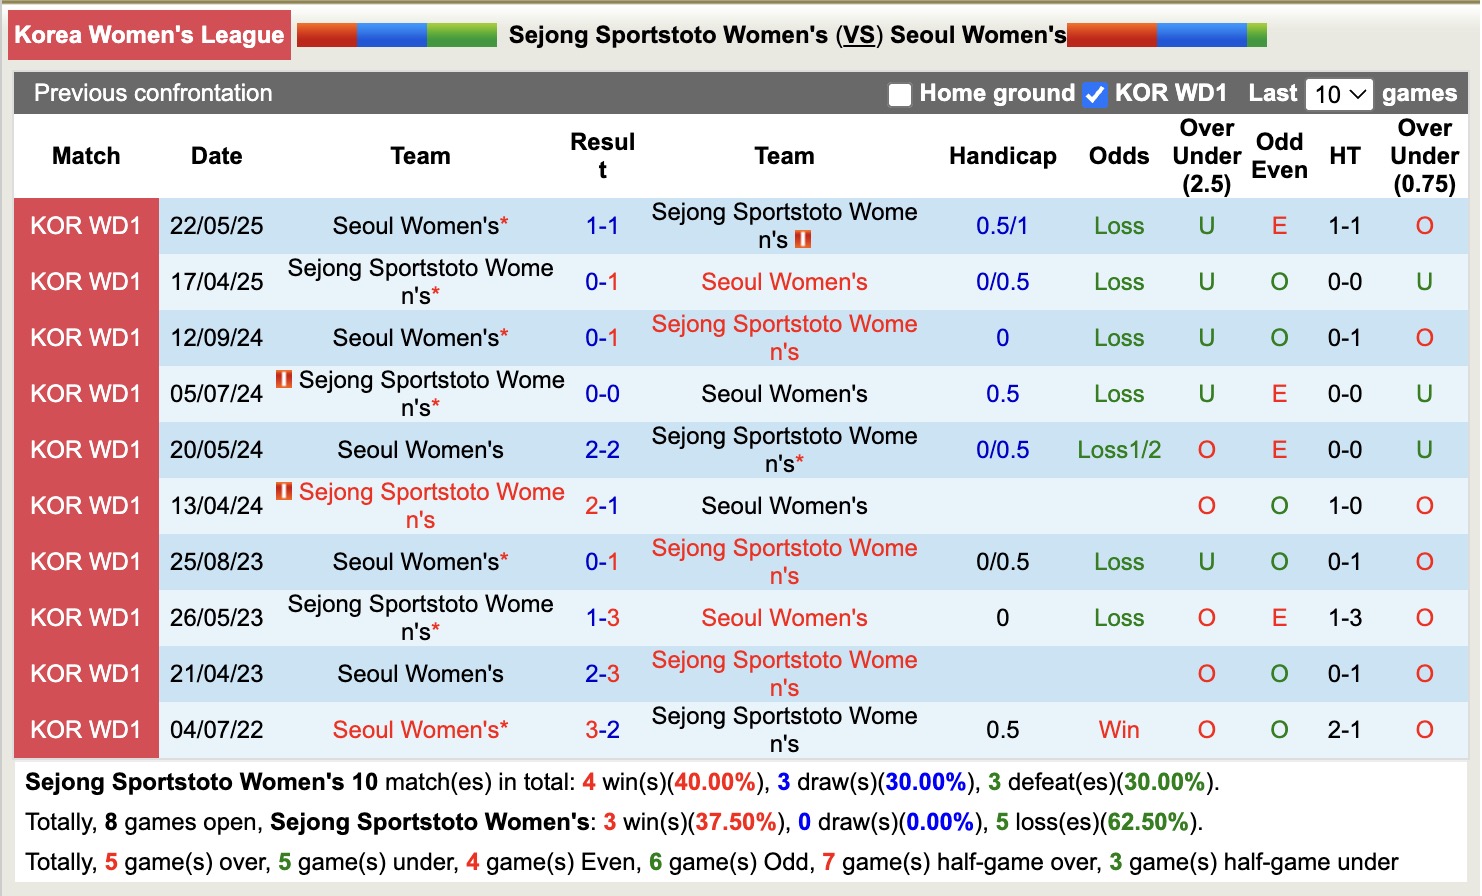Click the VS label in the page title
The width and height of the screenshot is (1482, 896).
[x=858, y=33]
